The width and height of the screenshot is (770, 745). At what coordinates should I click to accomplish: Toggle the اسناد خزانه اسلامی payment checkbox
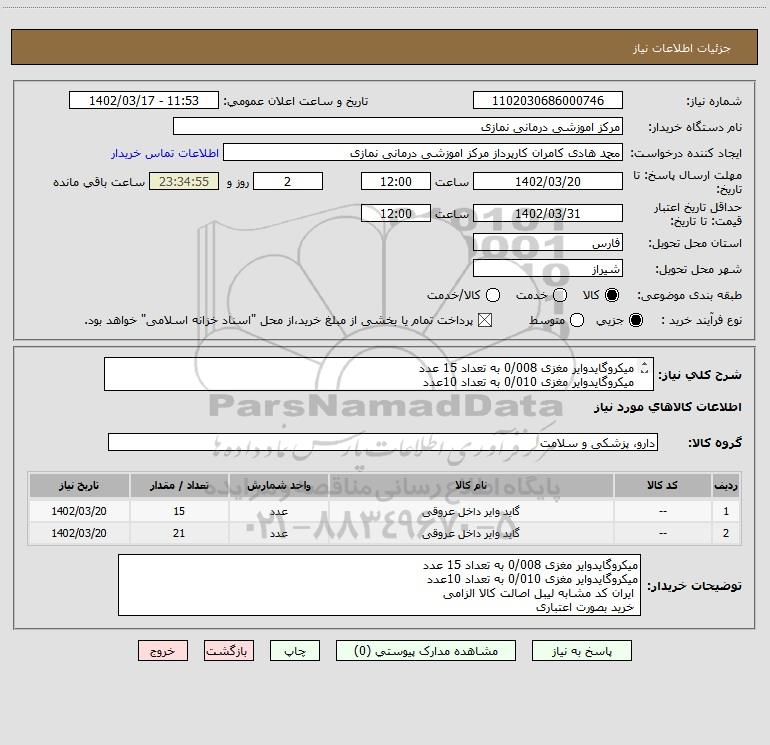485,320
